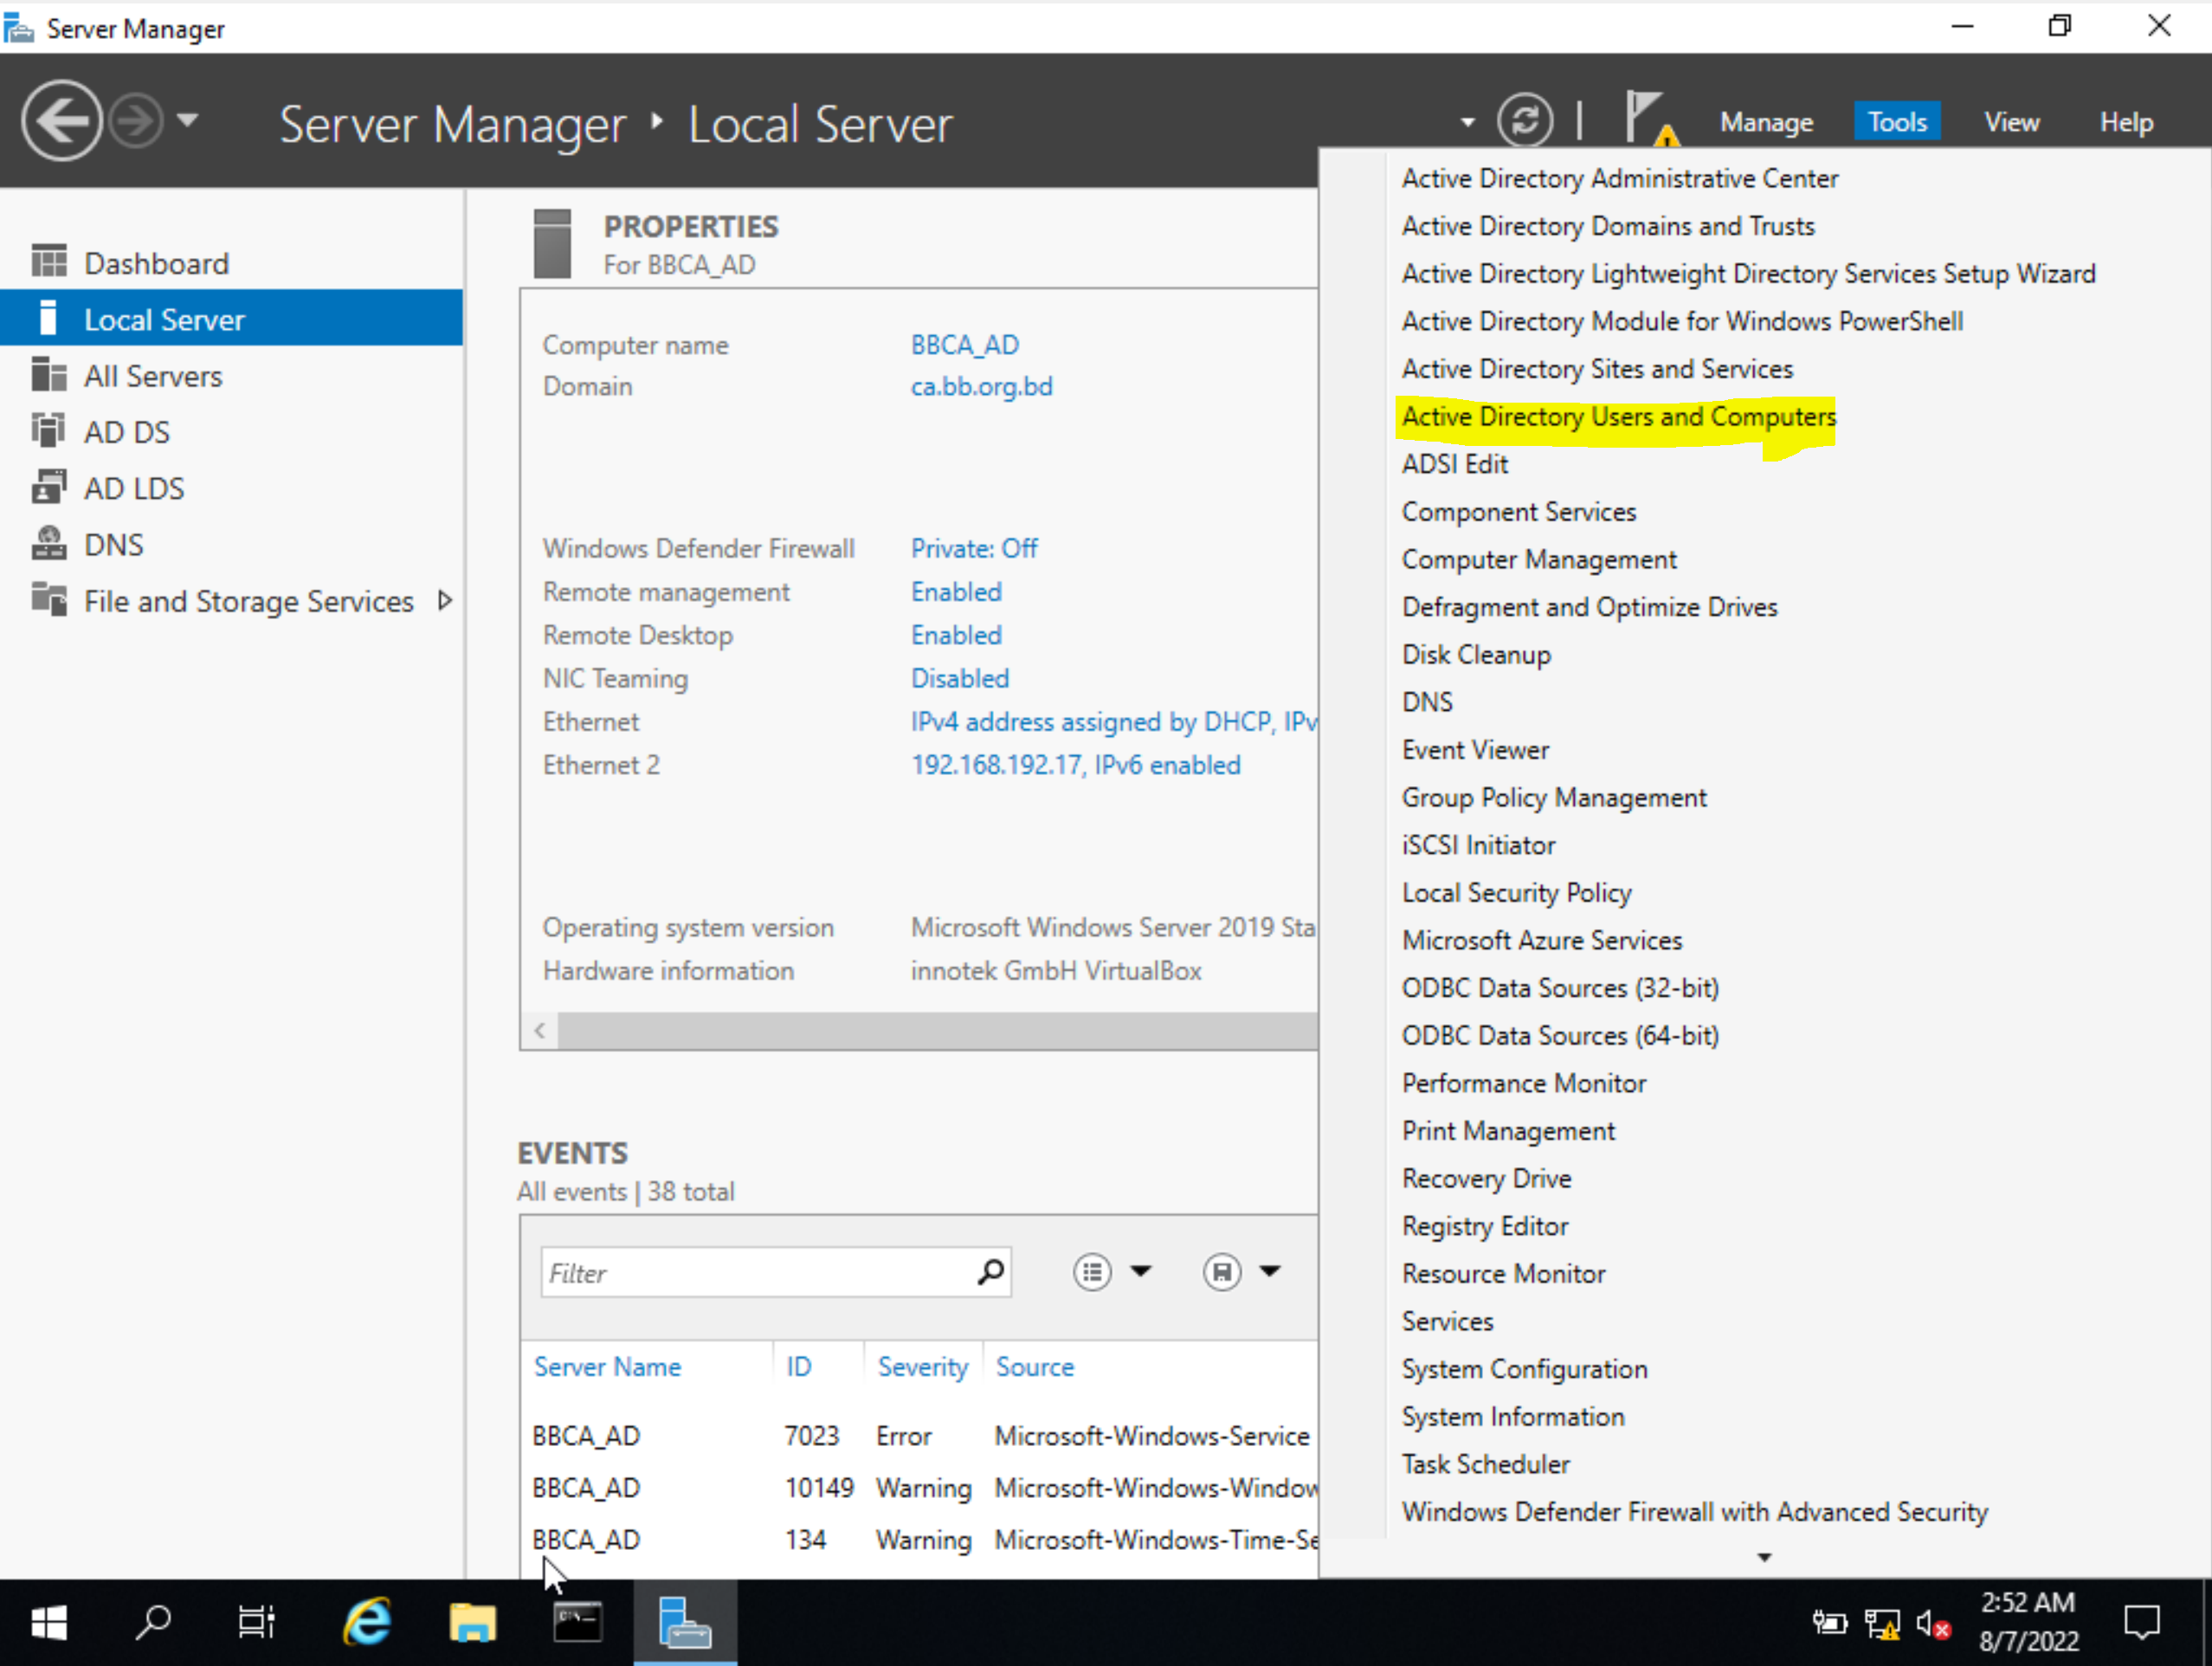
Task: Click the refresh icon in header
Action: [x=1524, y=121]
